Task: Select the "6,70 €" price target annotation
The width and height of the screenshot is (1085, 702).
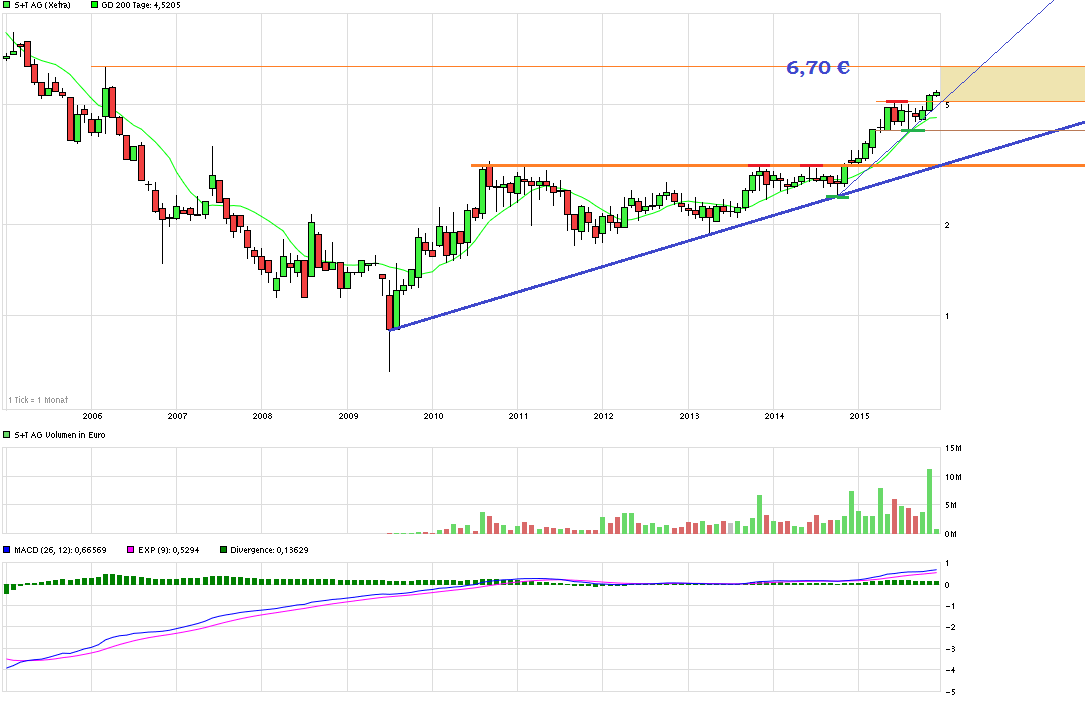Action: click(x=817, y=68)
